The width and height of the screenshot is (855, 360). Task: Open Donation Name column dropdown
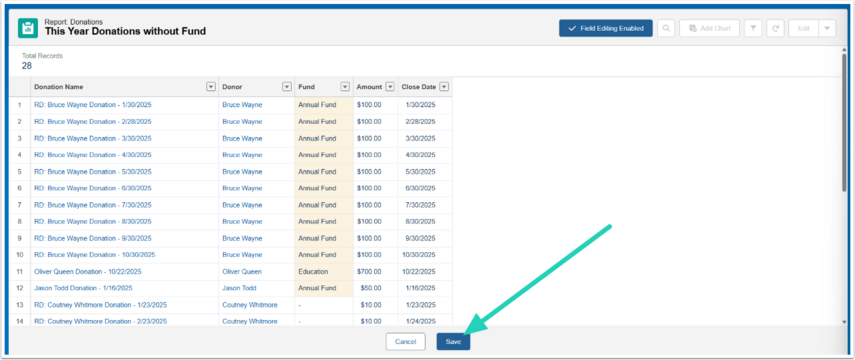coord(211,87)
